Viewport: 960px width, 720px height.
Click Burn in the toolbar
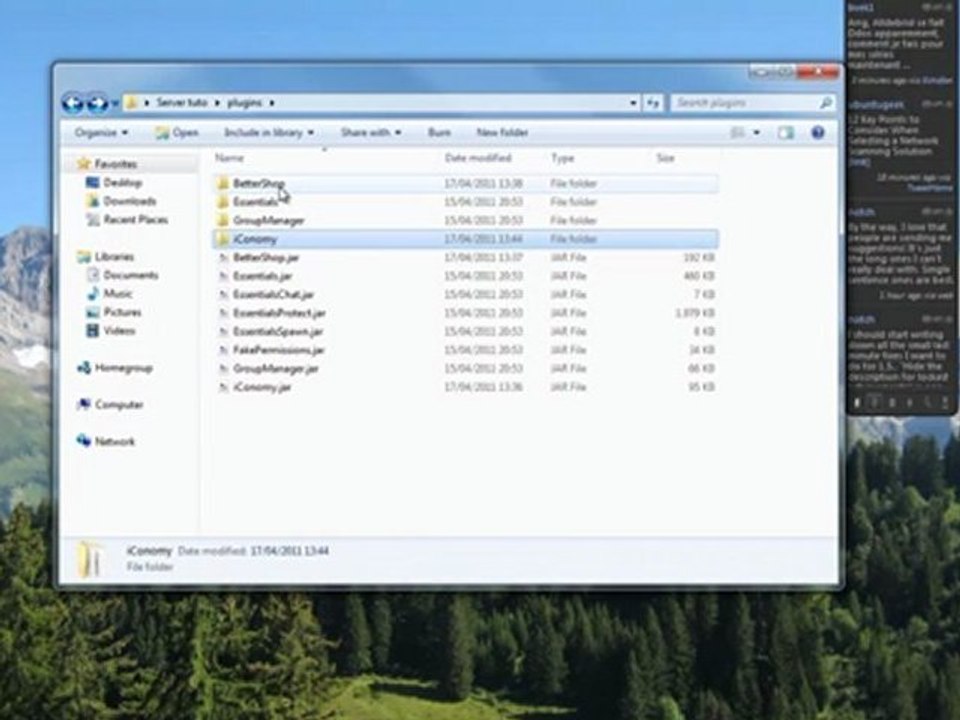coord(439,132)
